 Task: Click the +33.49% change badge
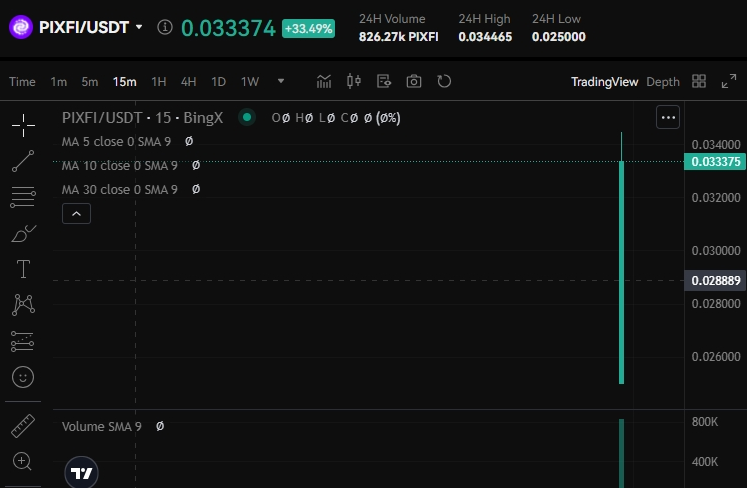pos(308,28)
